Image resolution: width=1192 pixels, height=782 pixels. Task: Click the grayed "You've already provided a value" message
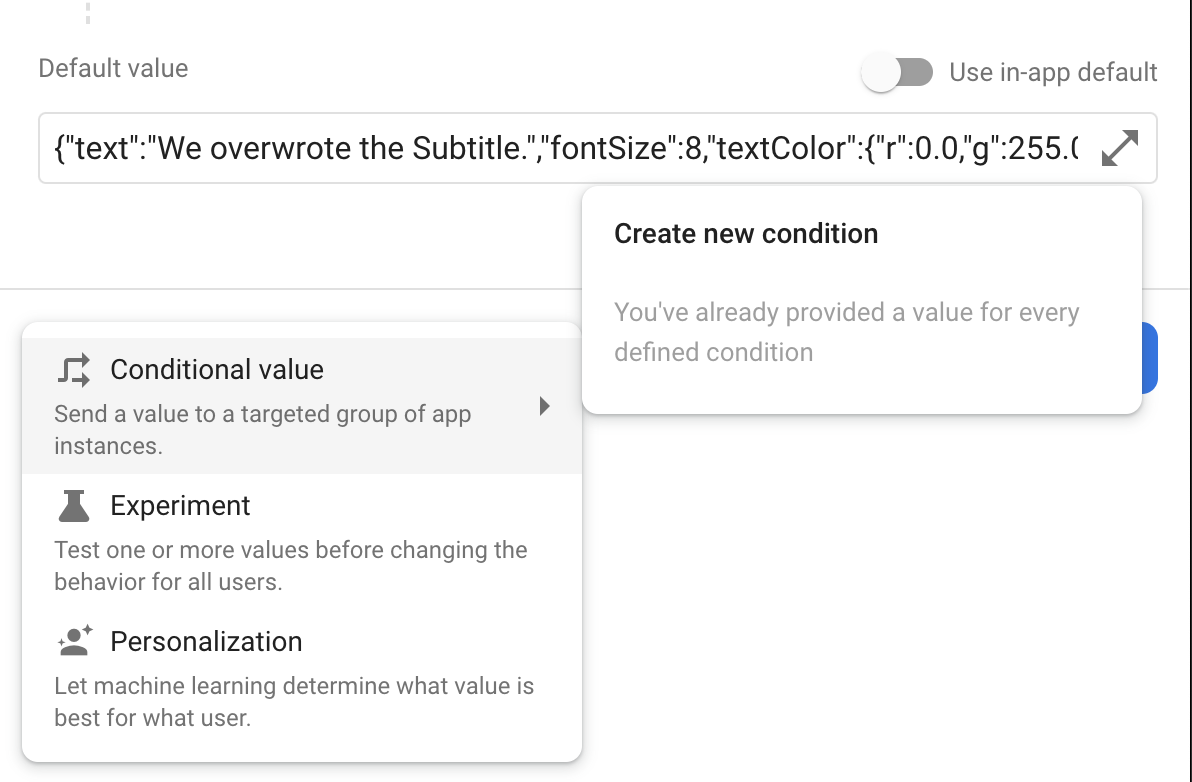pos(846,332)
